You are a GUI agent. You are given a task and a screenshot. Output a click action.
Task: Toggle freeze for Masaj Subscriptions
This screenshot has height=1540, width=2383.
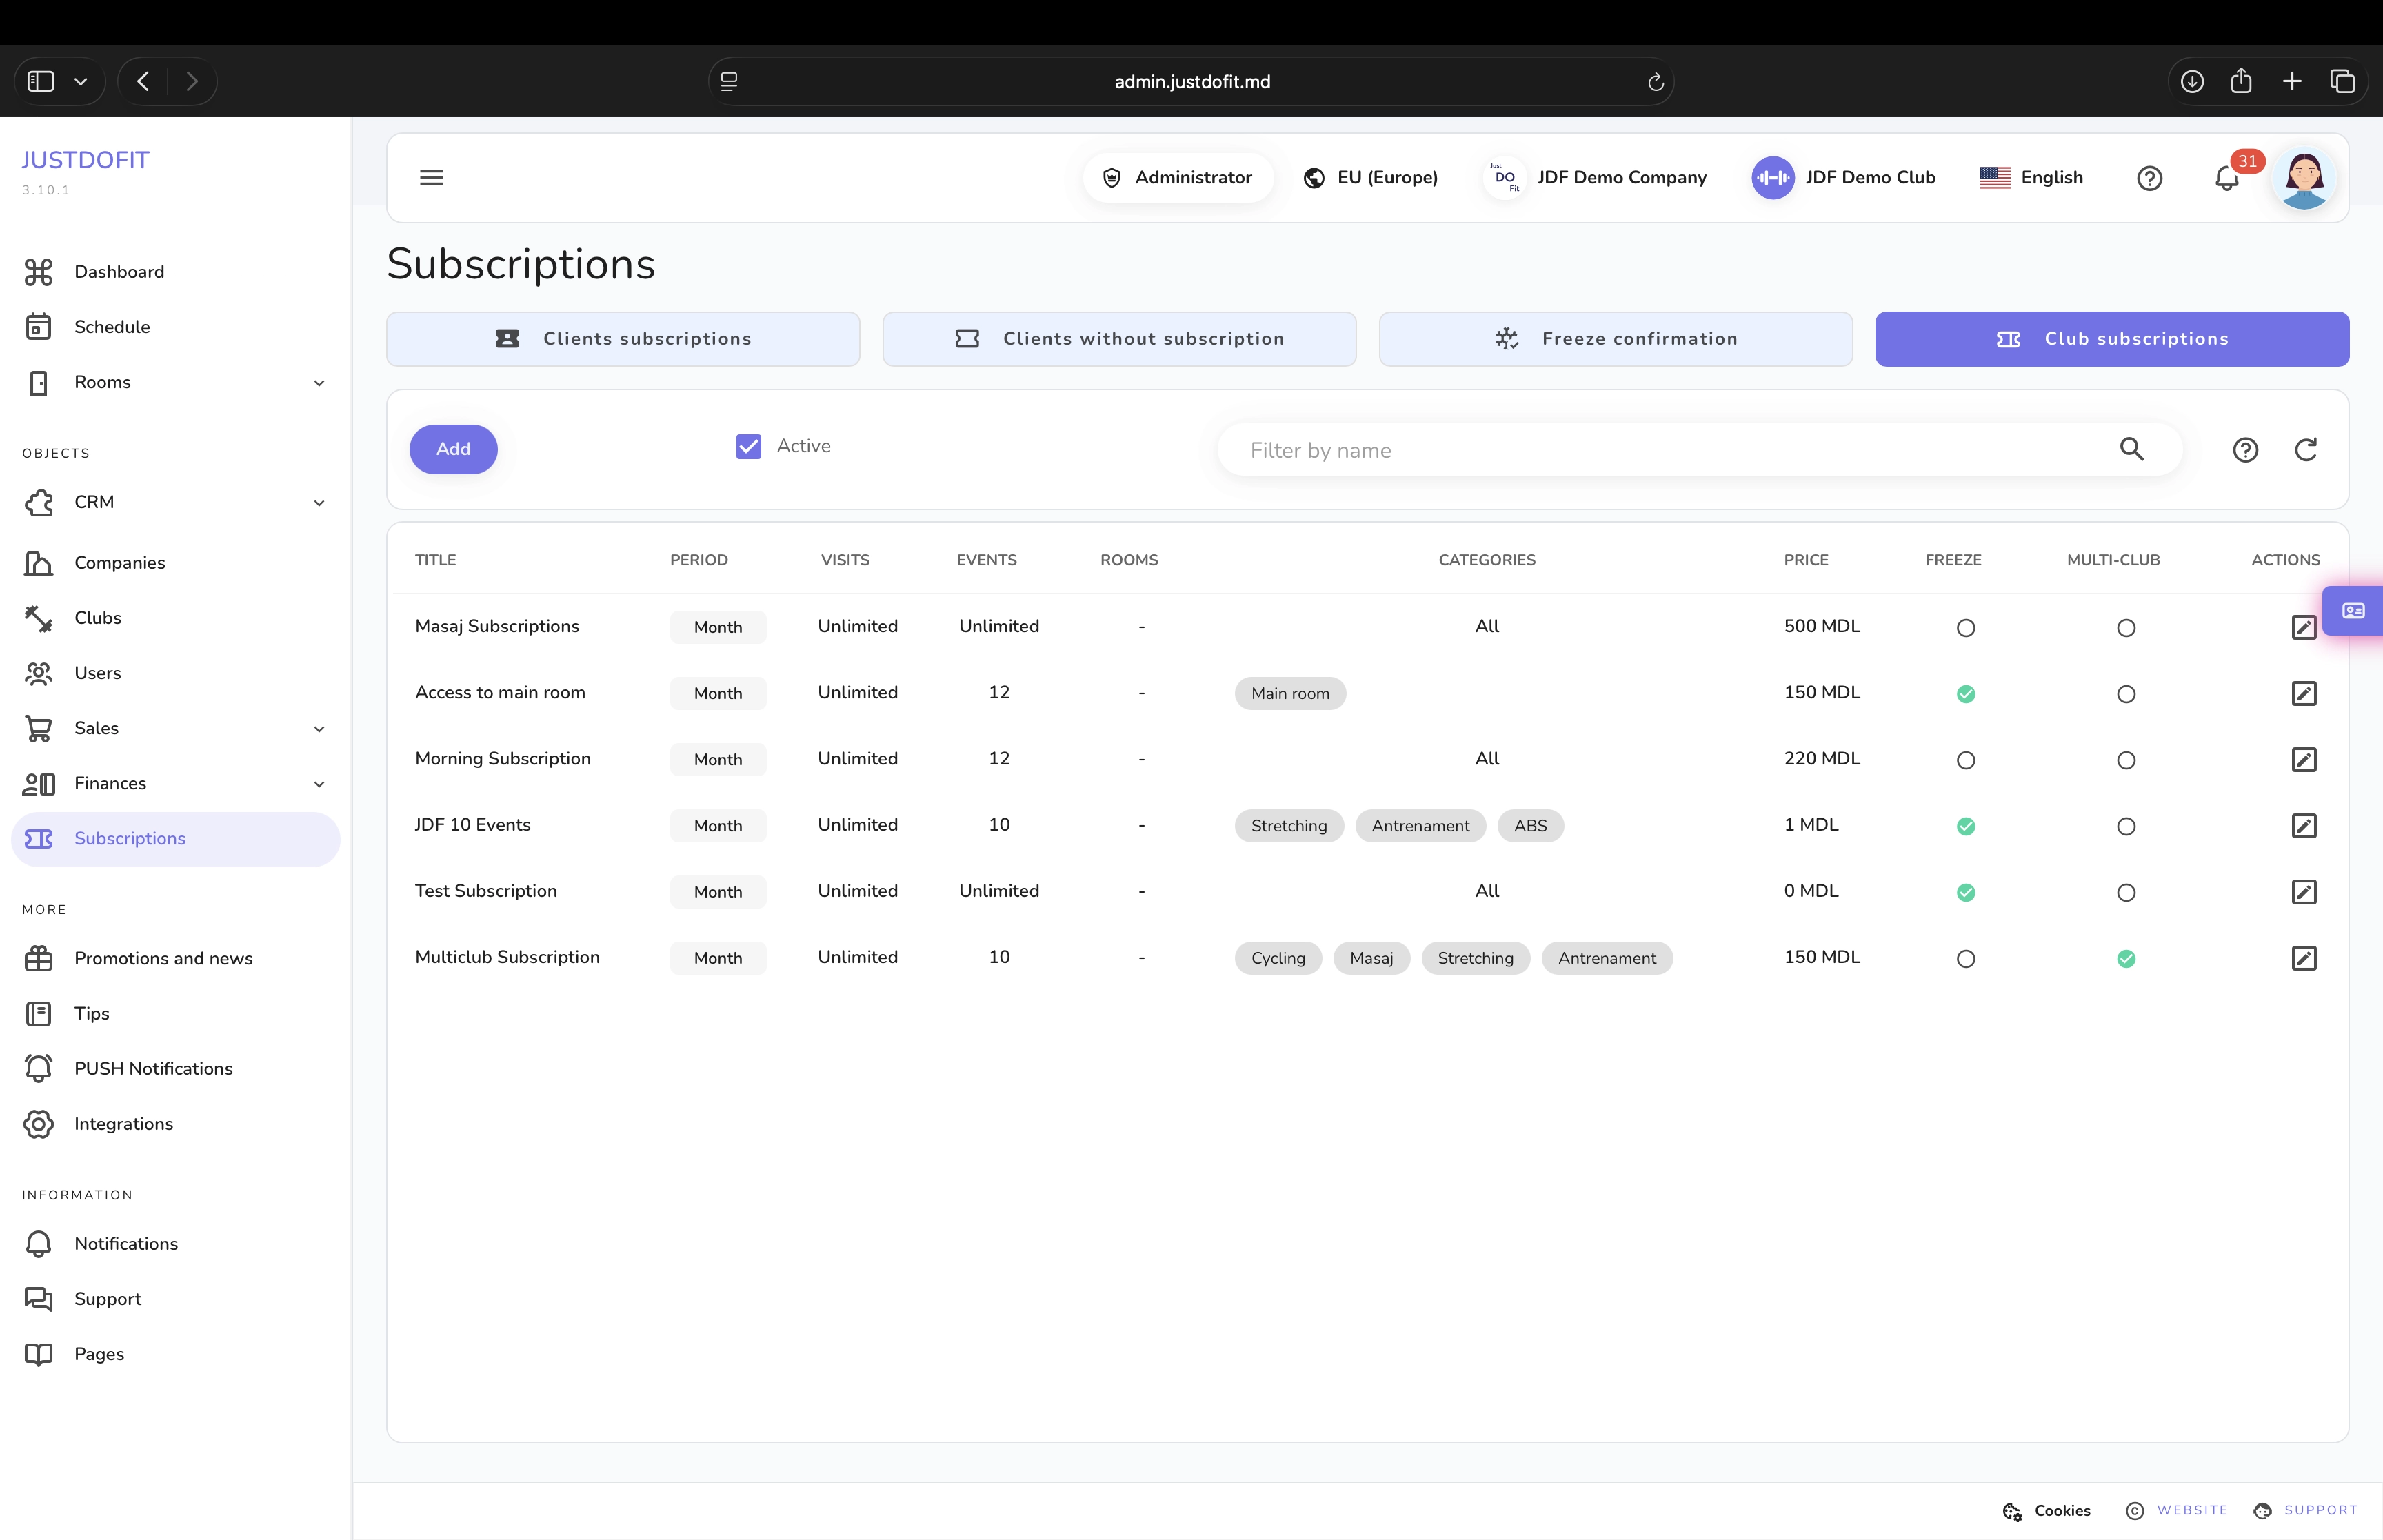[1965, 628]
